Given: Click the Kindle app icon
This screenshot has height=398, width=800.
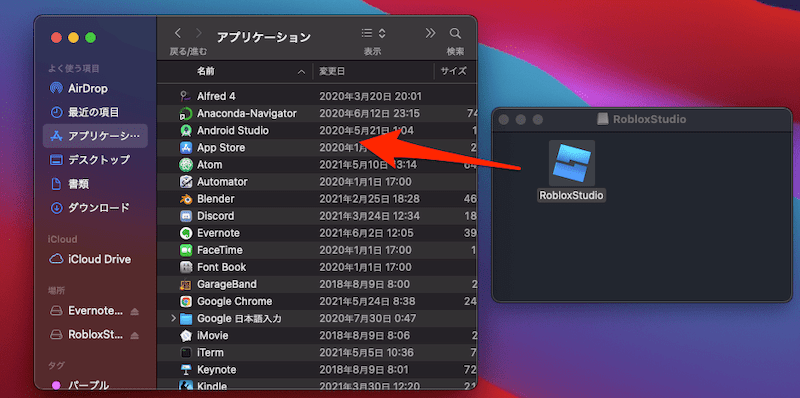Looking at the screenshot, I should pos(186,386).
